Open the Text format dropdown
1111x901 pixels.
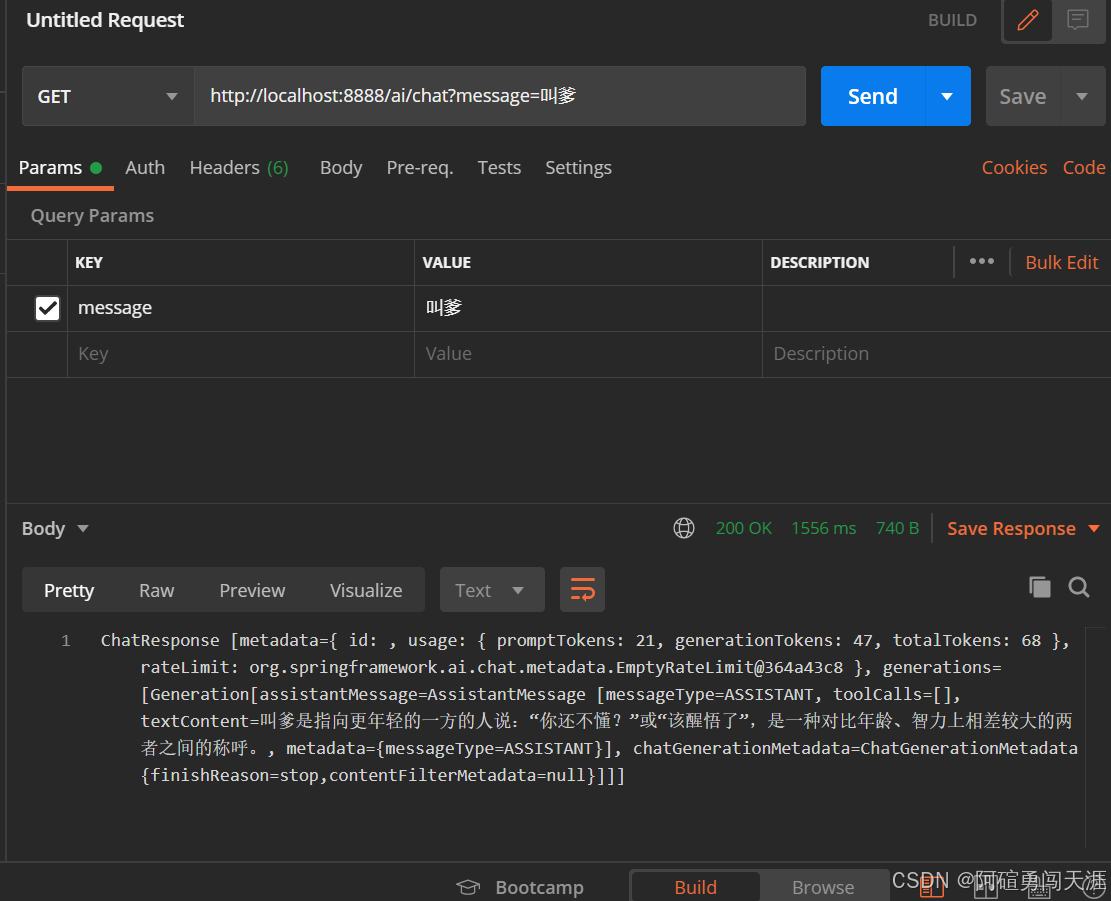pos(491,590)
